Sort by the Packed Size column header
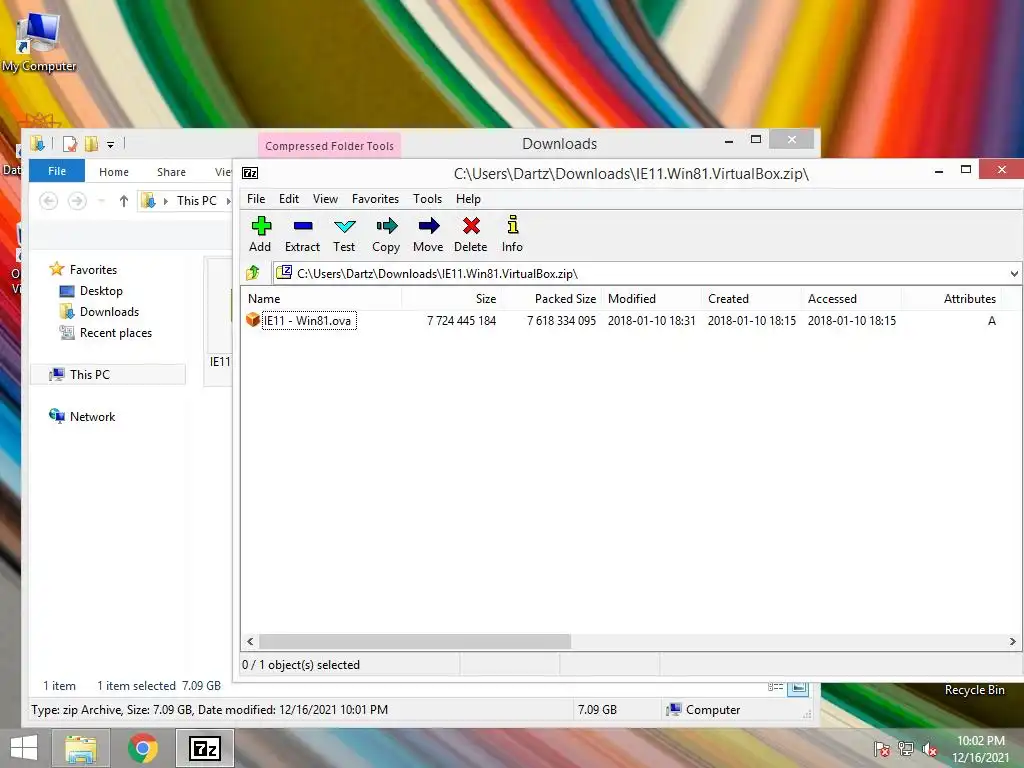This screenshot has width=1024, height=768. pyautogui.click(x=551, y=298)
